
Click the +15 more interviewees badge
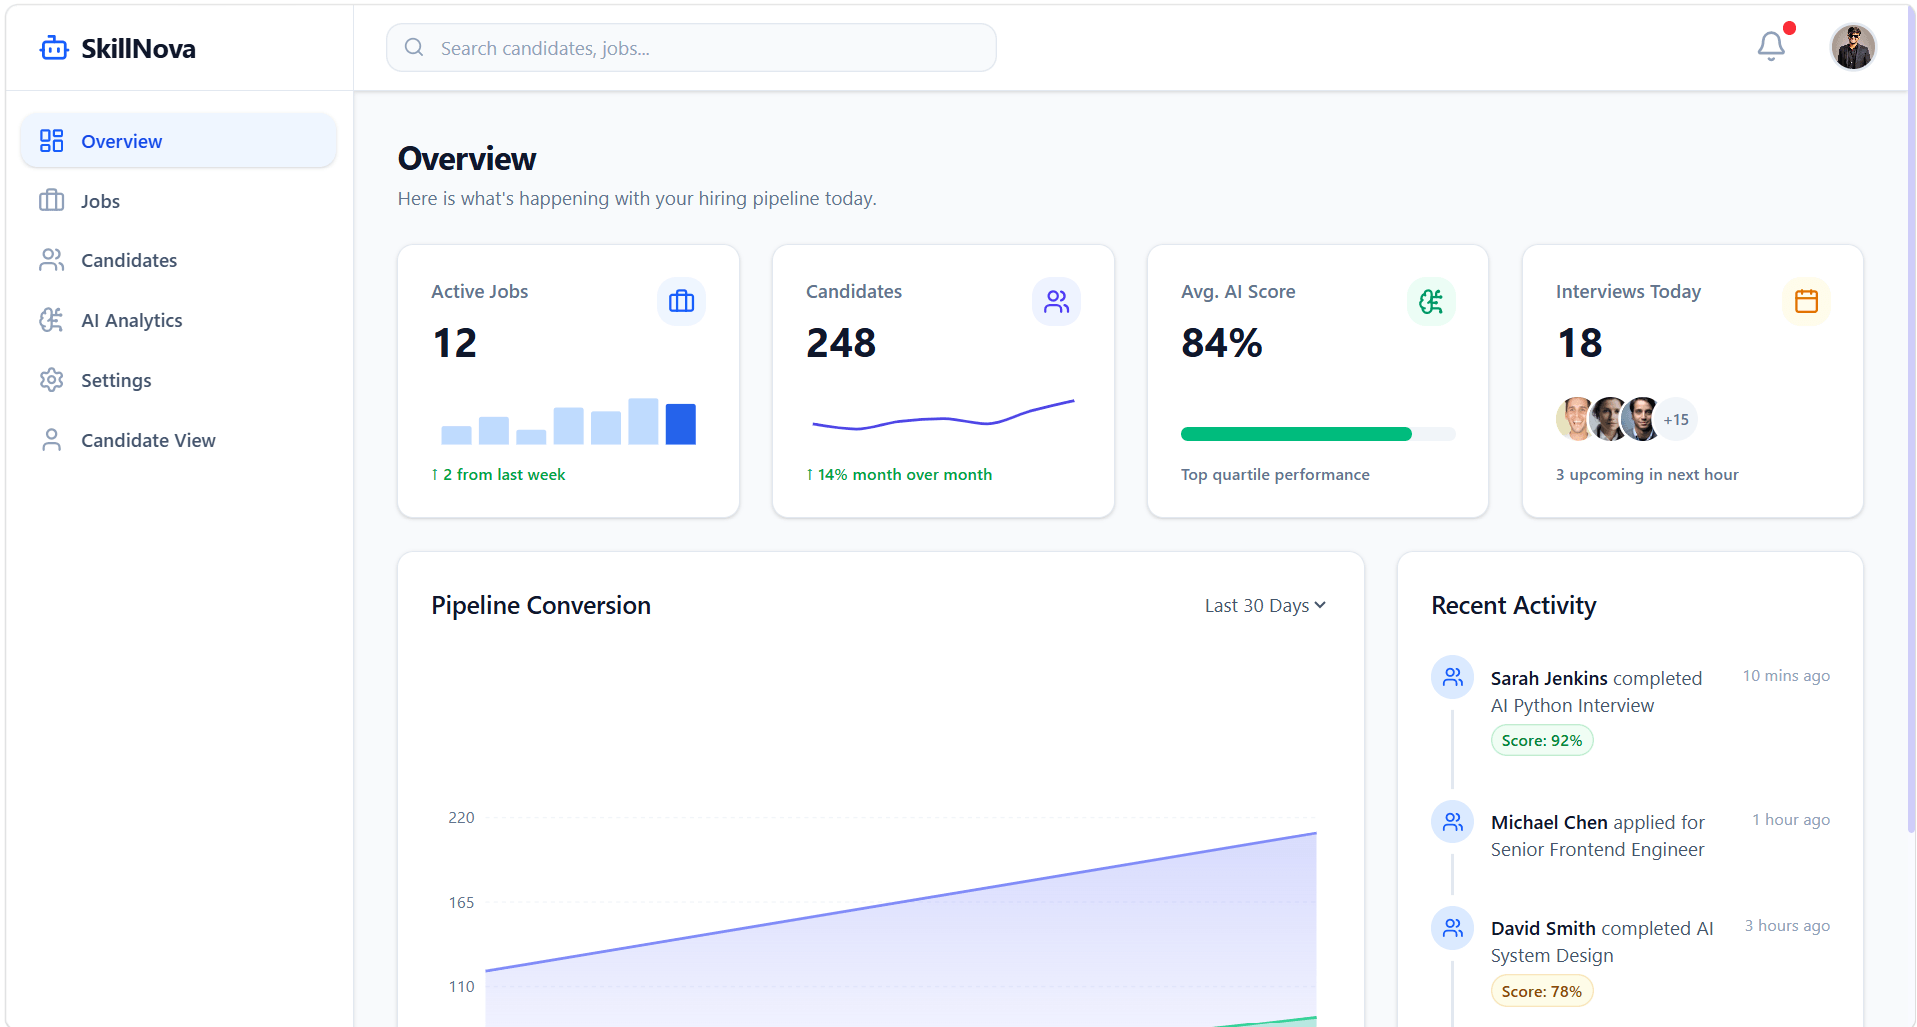[1676, 420]
